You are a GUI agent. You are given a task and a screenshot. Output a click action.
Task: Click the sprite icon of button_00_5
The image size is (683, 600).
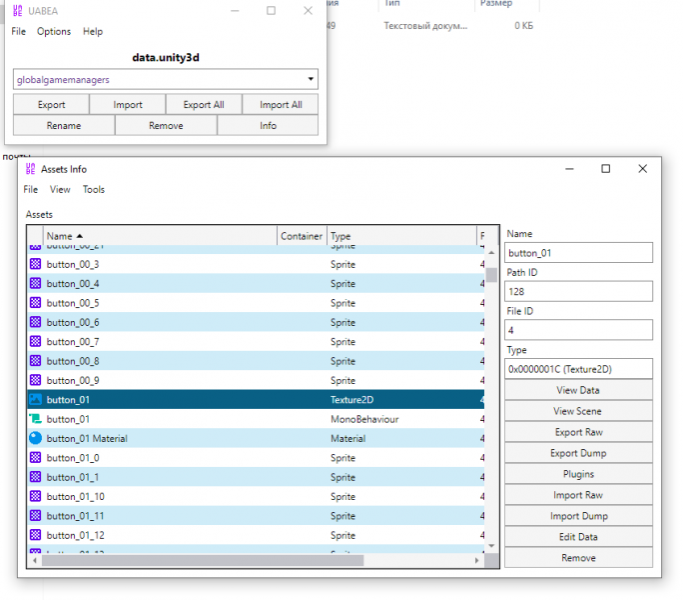(35, 302)
